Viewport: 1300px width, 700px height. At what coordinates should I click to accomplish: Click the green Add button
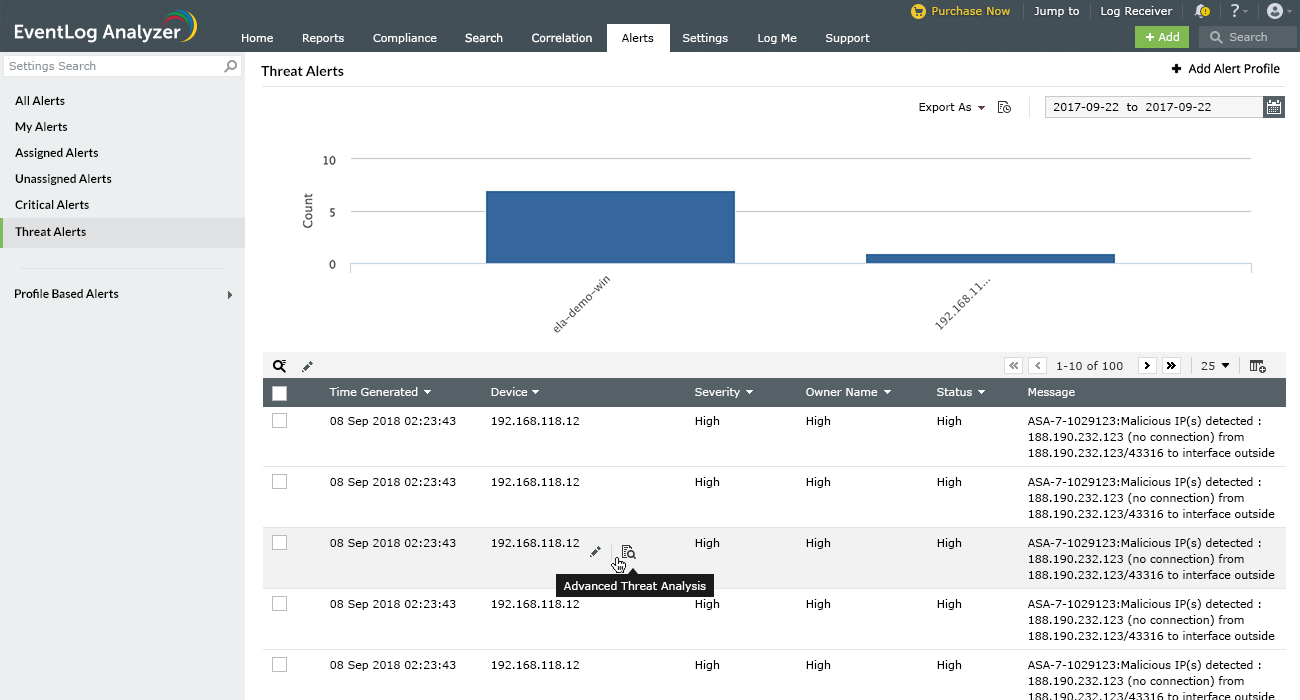(1161, 37)
